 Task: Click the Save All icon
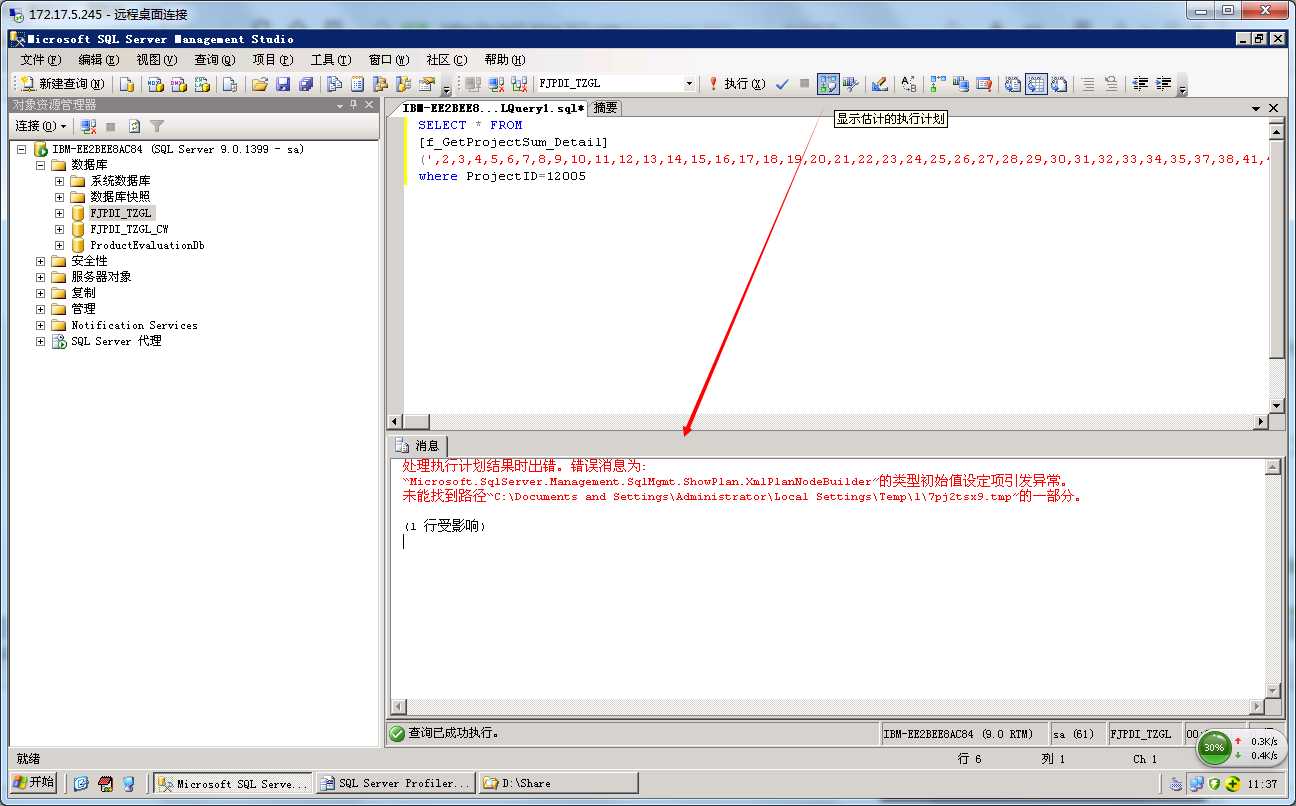point(306,84)
